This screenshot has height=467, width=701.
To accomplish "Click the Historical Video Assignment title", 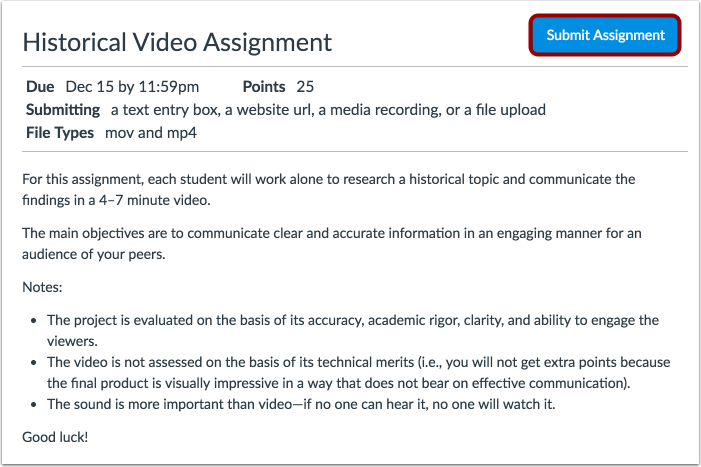I will [x=177, y=43].
